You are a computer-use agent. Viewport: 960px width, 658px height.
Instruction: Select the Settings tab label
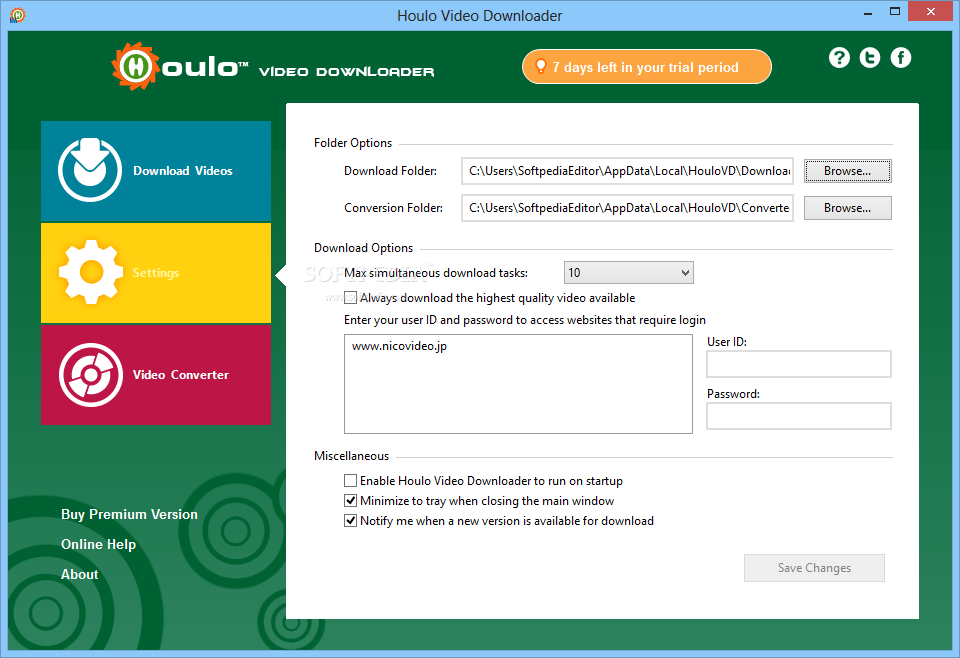tap(156, 273)
